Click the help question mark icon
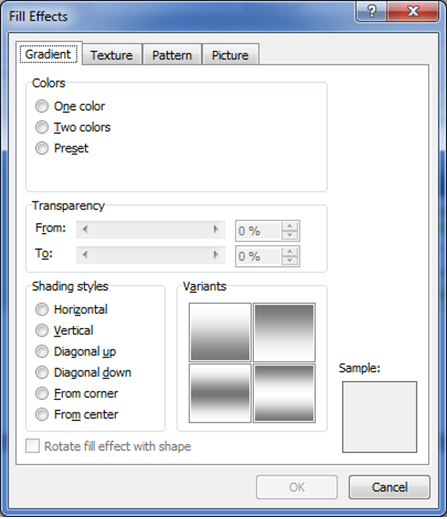The image size is (447, 519). point(371,12)
